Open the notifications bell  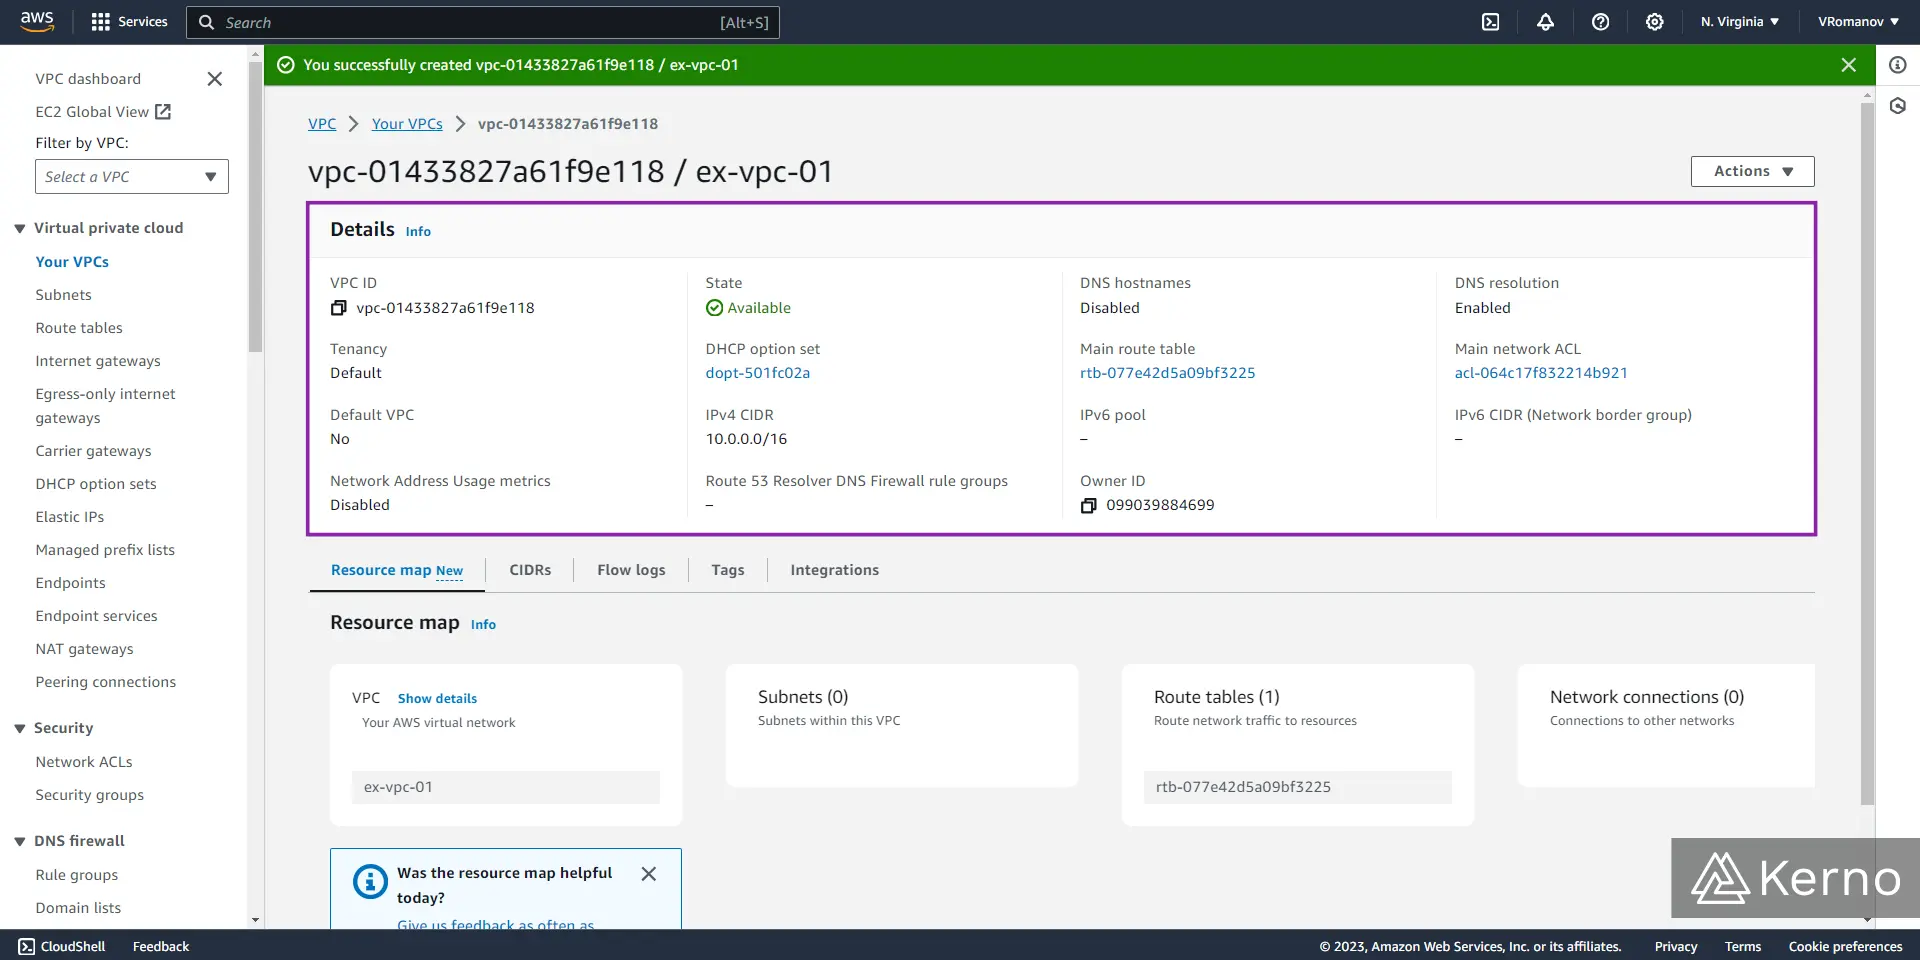click(x=1545, y=22)
